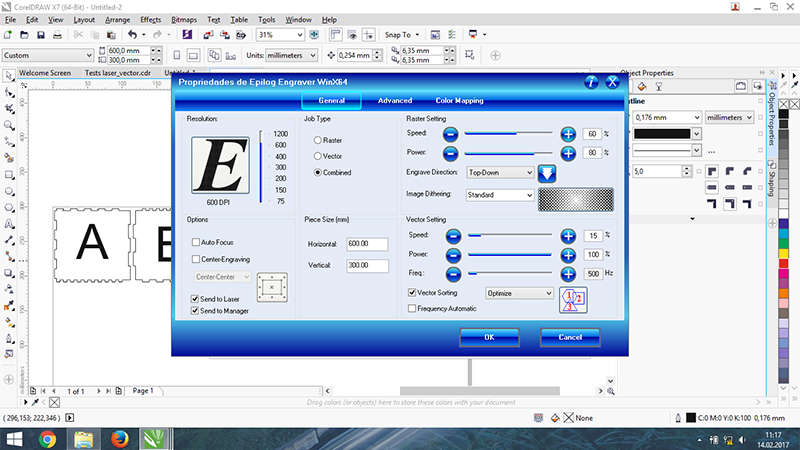Click the Welcome Screen tab

(45, 72)
